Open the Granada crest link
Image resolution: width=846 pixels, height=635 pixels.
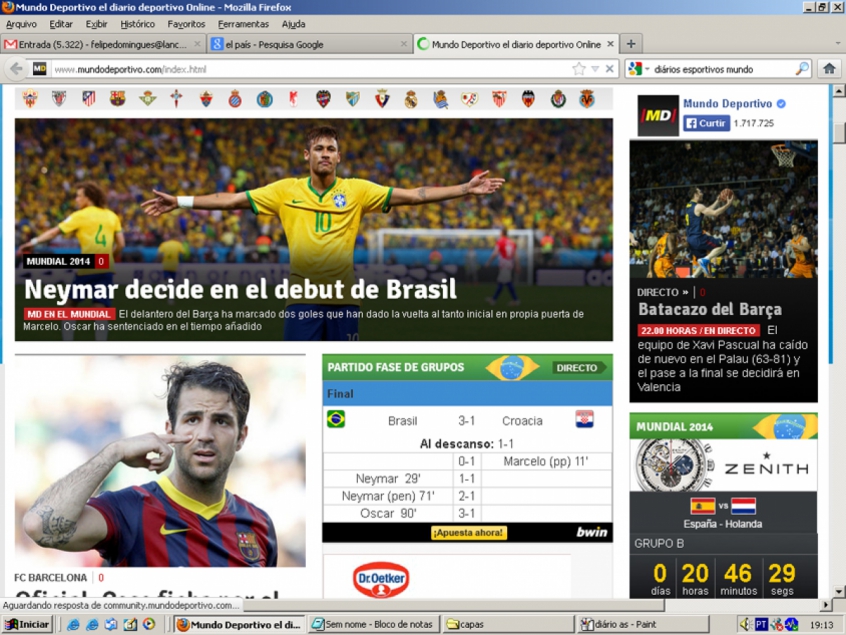point(294,99)
